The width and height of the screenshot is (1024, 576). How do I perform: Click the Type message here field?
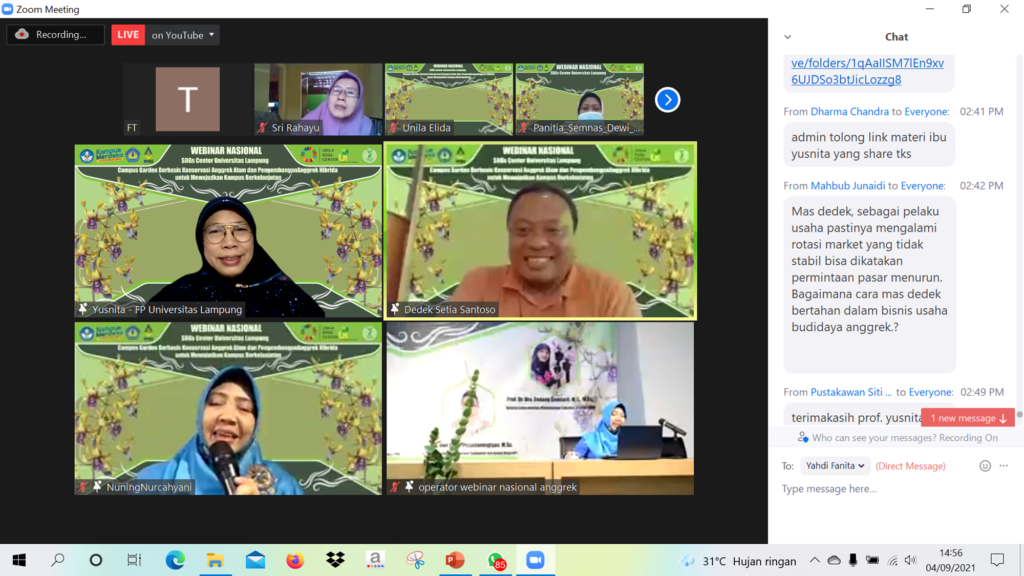coord(890,489)
